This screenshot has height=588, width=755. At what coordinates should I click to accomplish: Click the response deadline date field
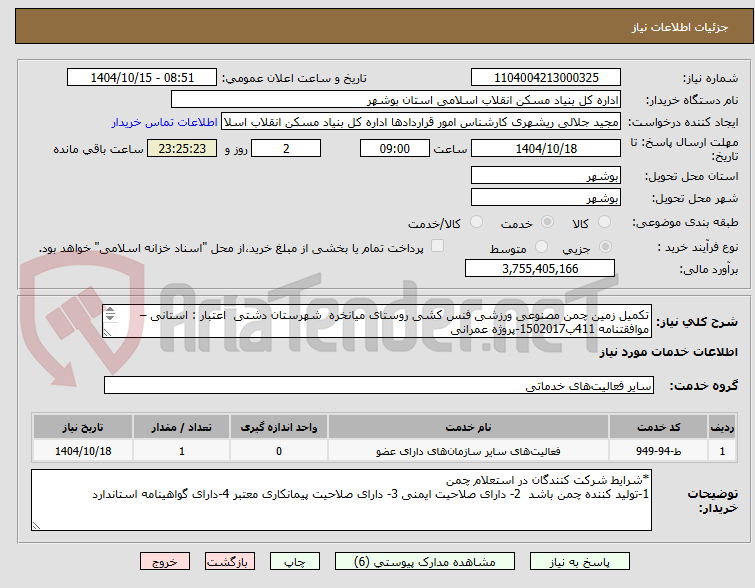pyautogui.click(x=546, y=148)
